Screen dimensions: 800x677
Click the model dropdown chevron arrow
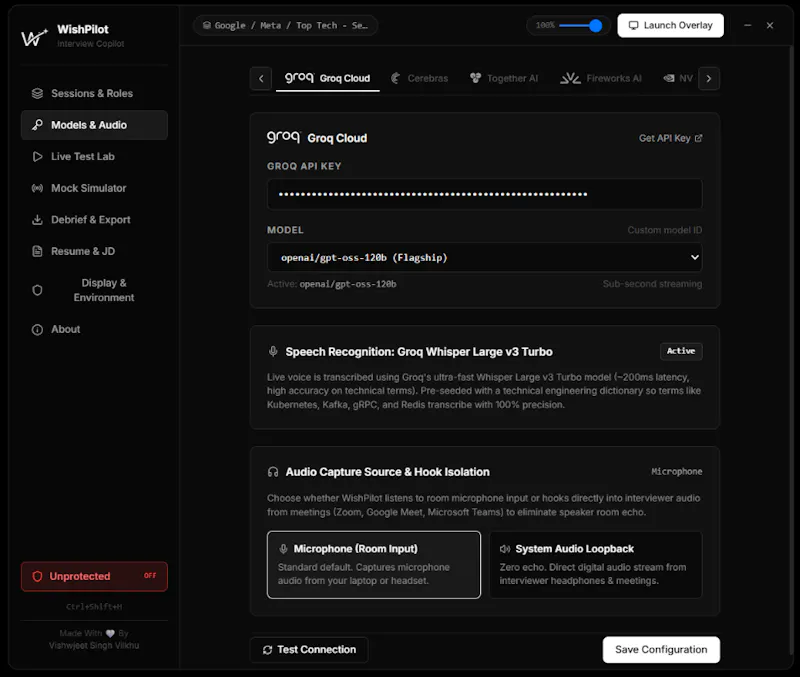[x=694, y=258]
